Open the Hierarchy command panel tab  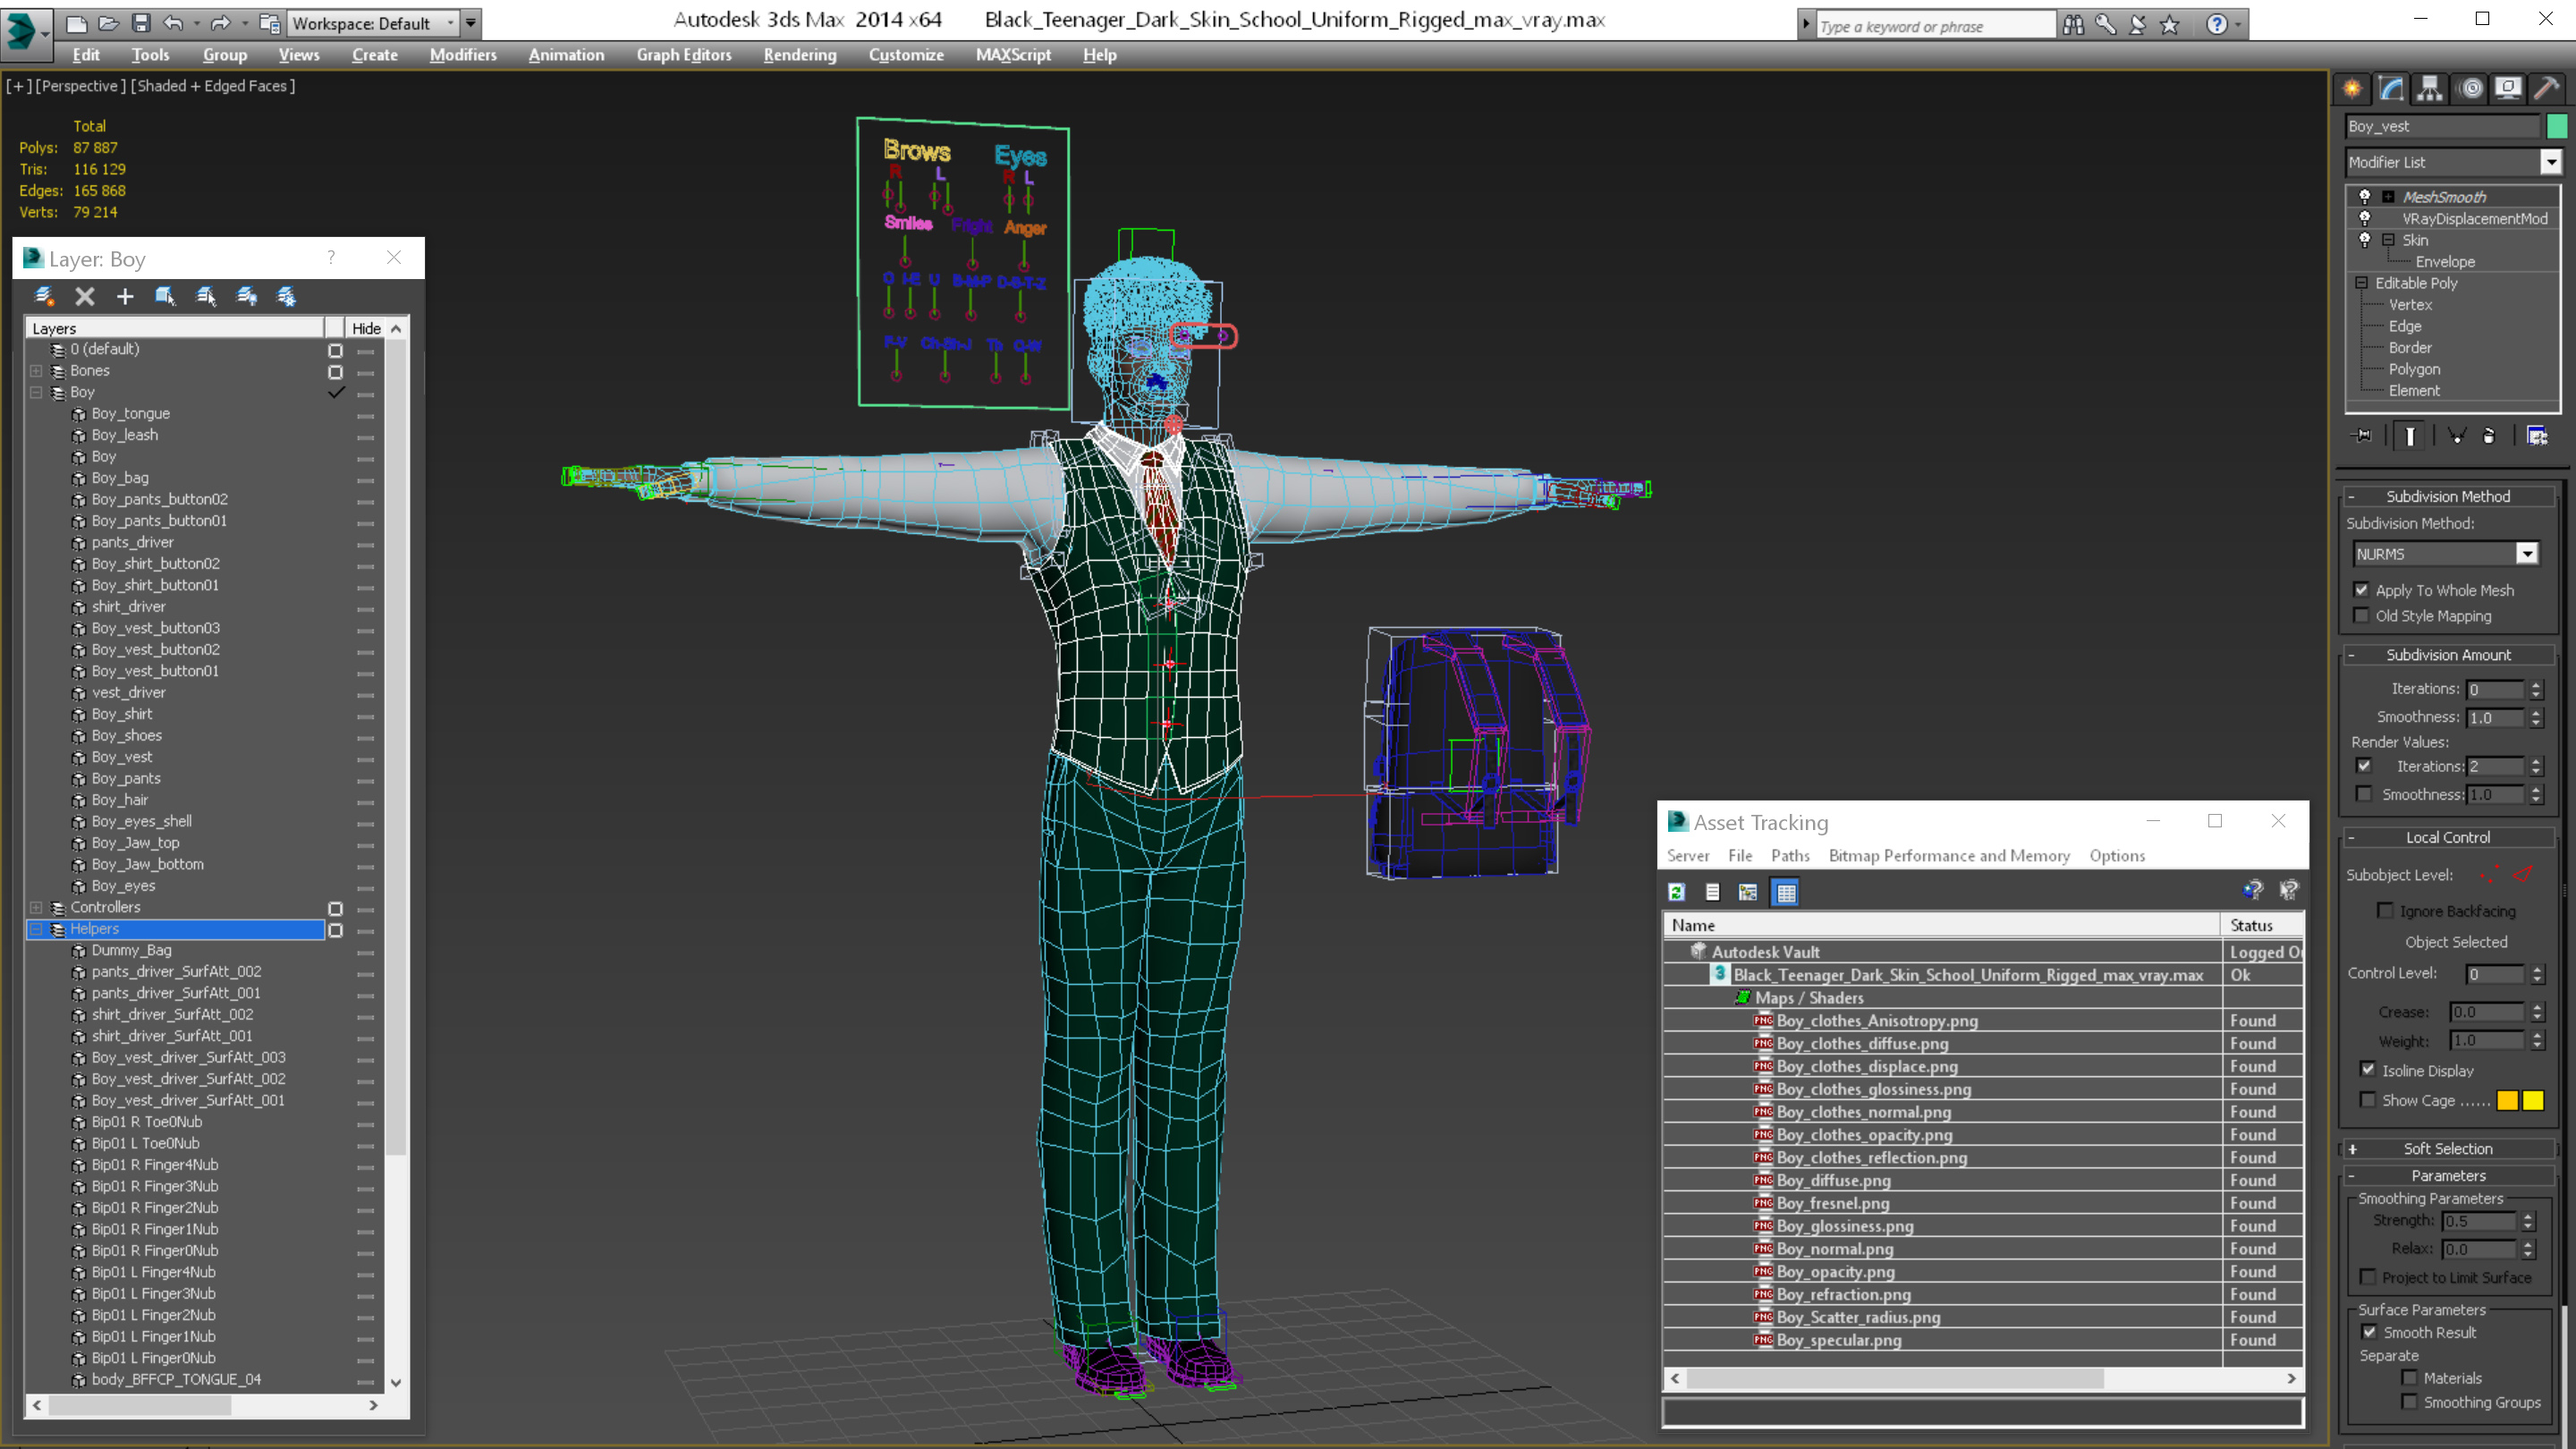point(2430,89)
